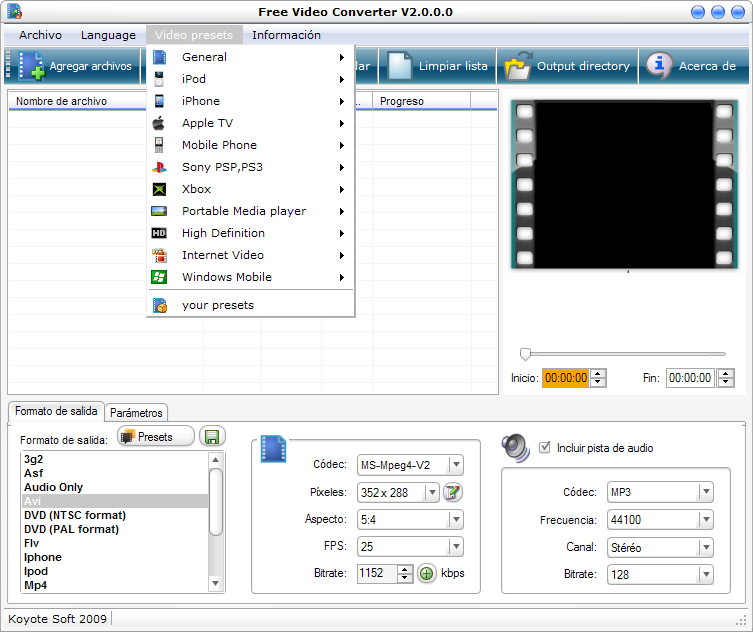This screenshot has height=632, width=753.
Task: Click the Presets button
Action: click(155, 437)
